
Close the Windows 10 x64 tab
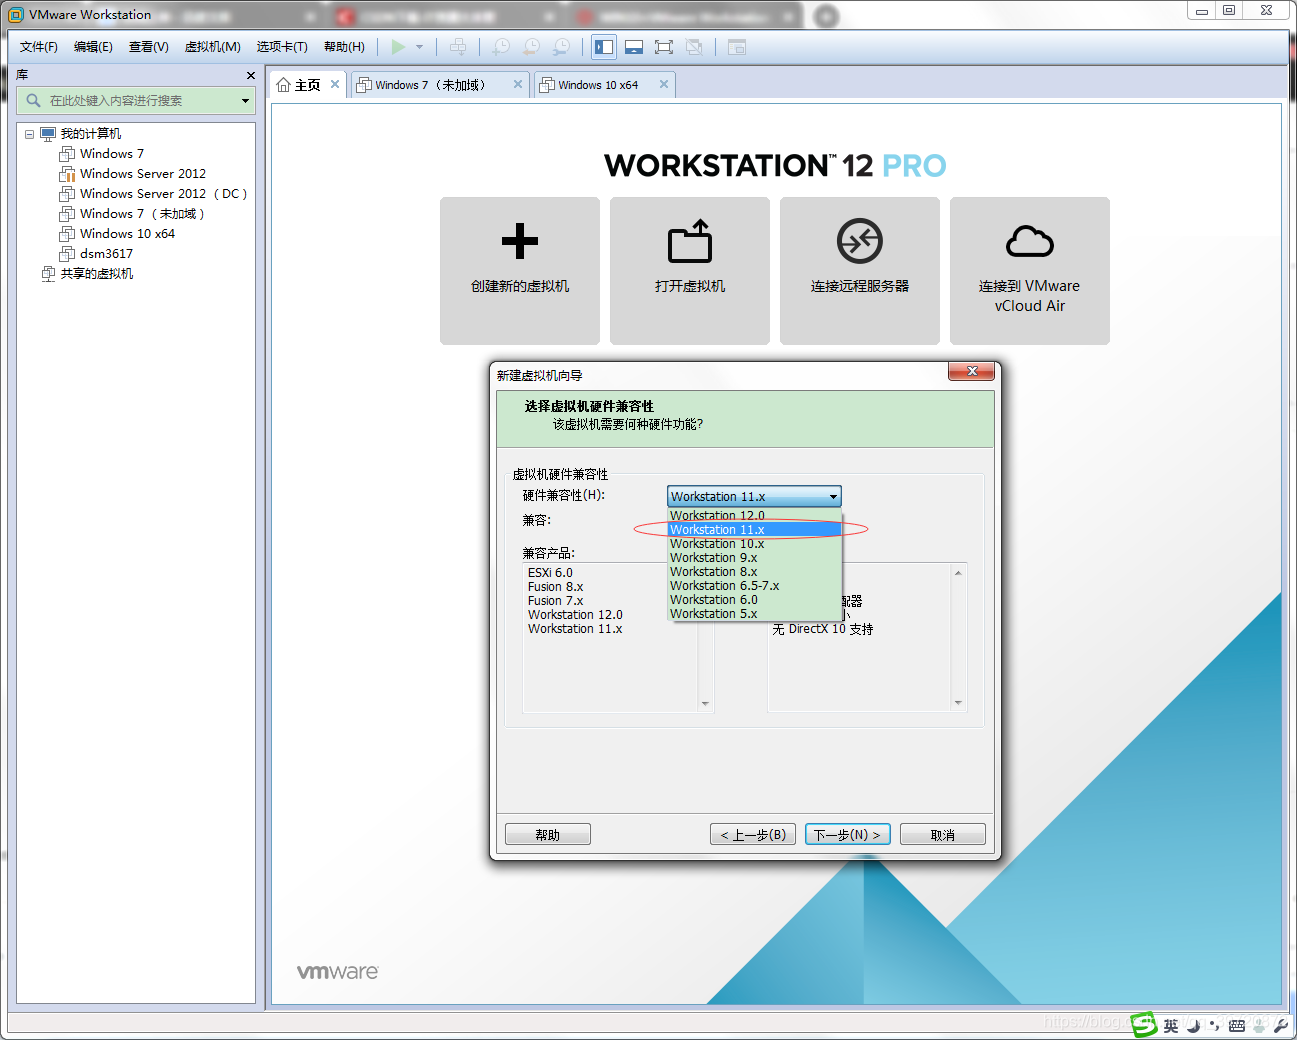[664, 84]
